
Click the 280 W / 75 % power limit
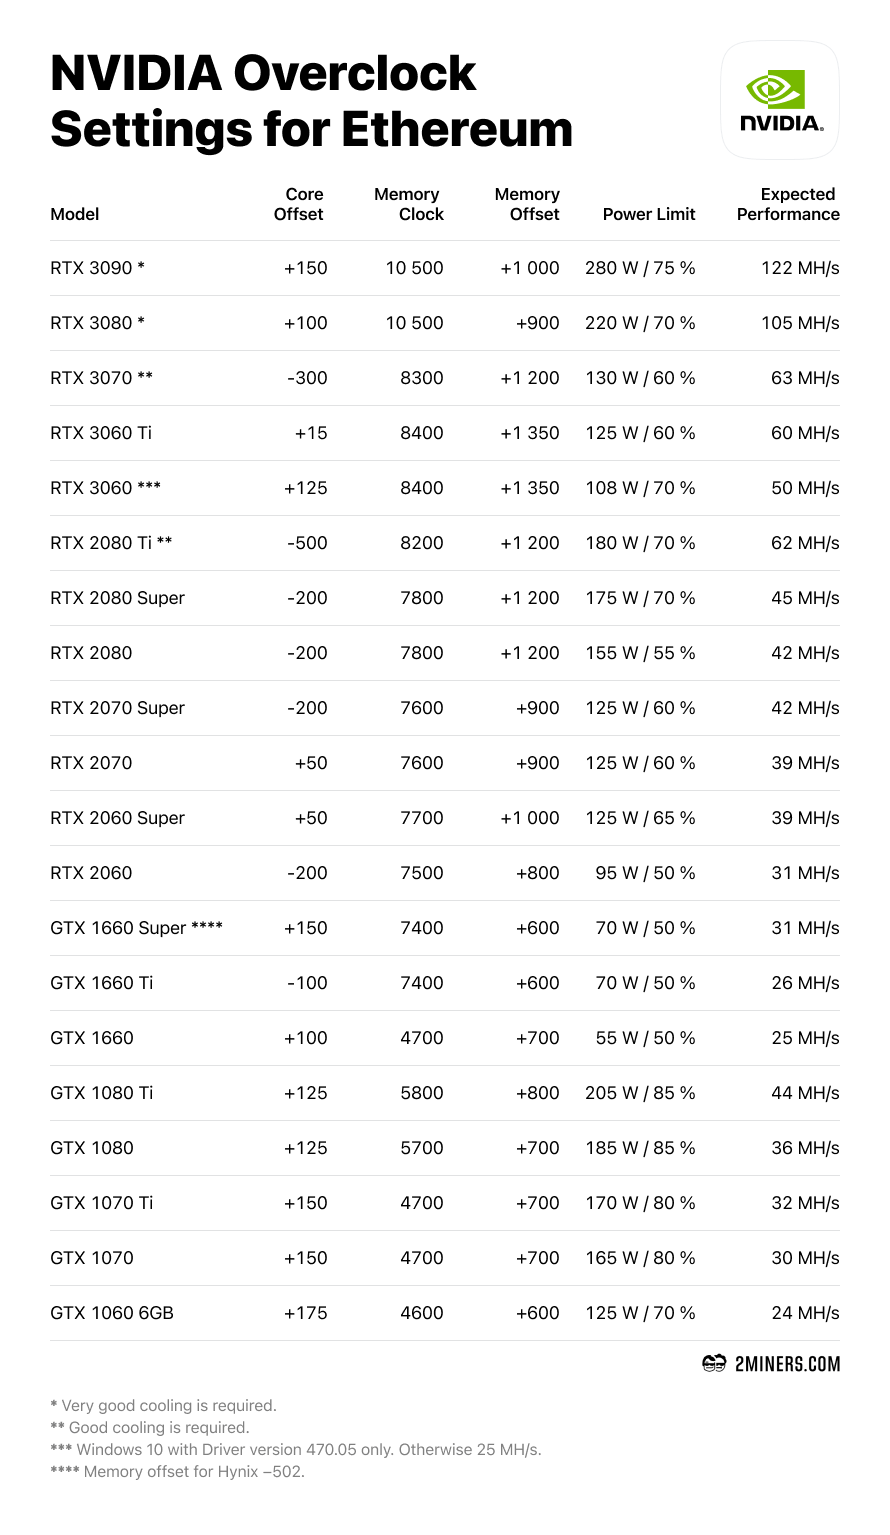click(640, 268)
